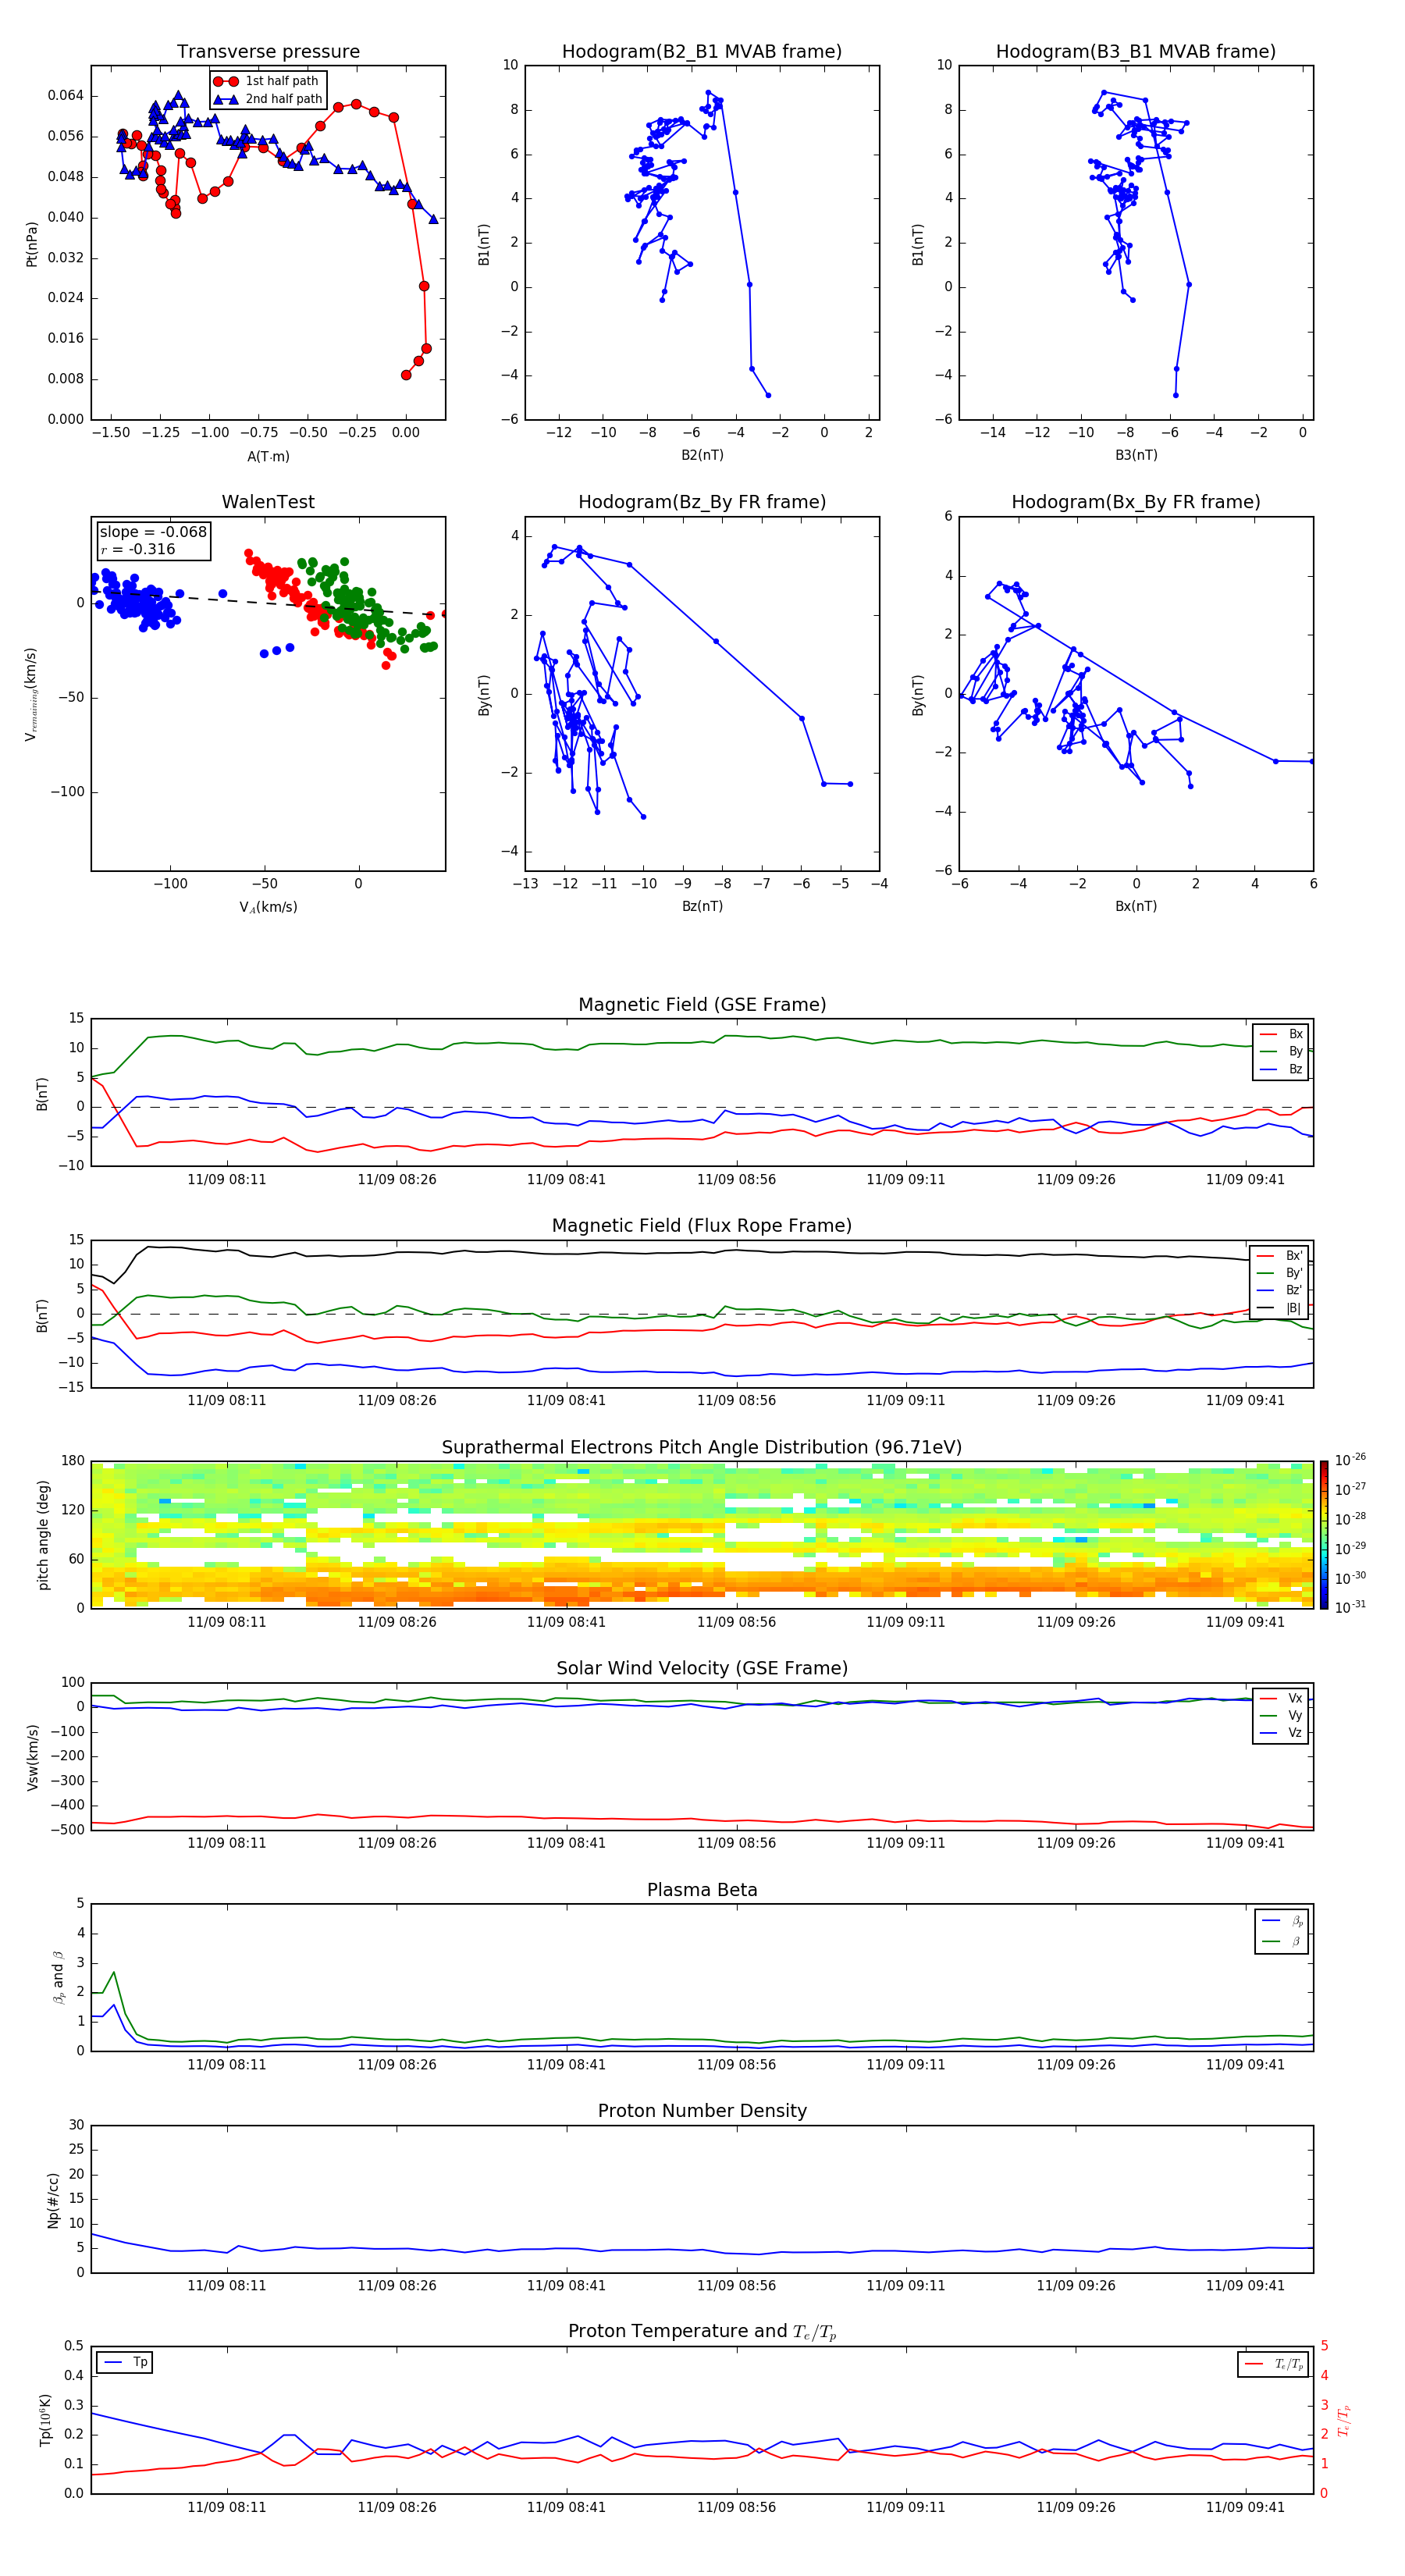Click the "By'" legend entry in Flux Rope panel
This screenshot has width=1405, height=2576.
click(1280, 1273)
